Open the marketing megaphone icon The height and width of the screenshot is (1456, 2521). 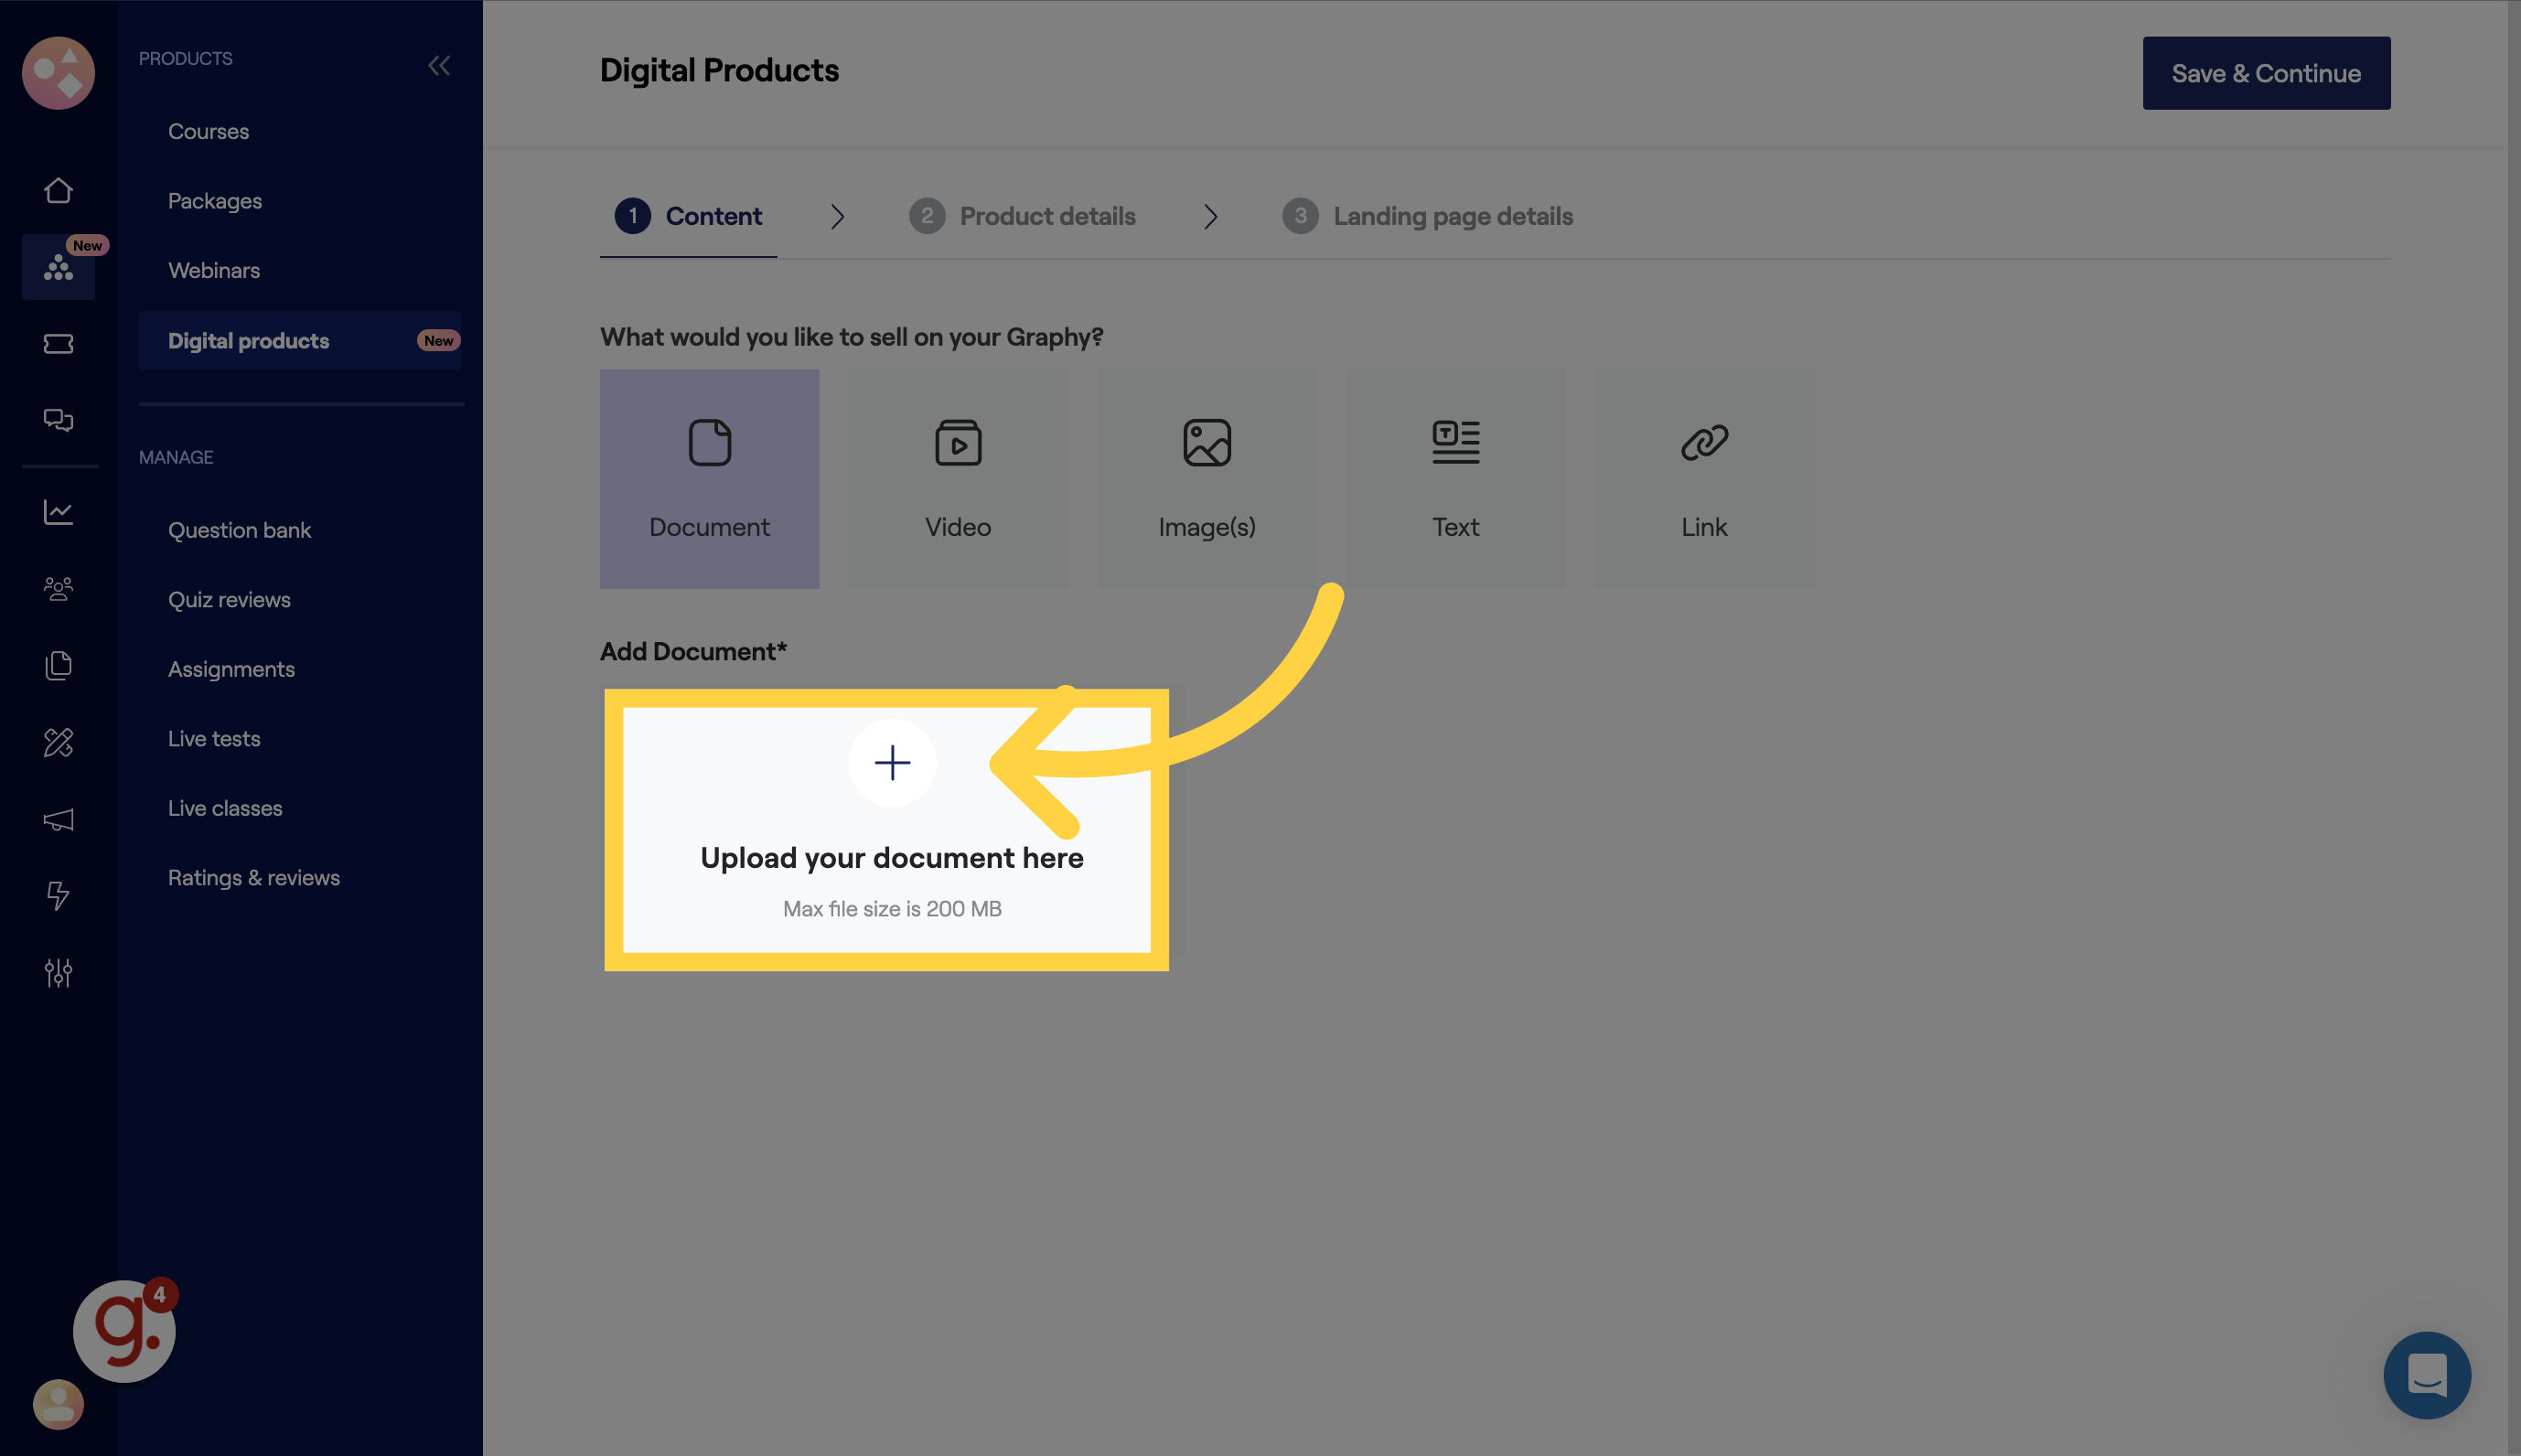[58, 820]
